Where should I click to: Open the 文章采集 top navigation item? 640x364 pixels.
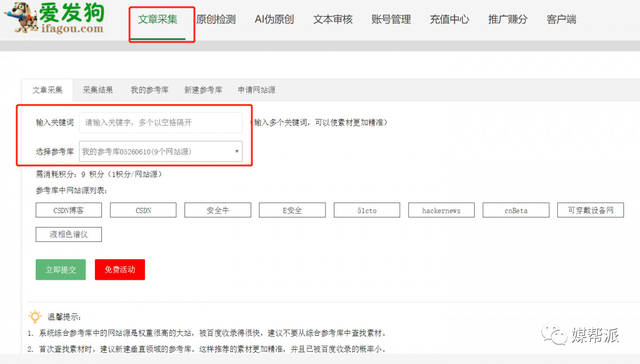tap(158, 19)
